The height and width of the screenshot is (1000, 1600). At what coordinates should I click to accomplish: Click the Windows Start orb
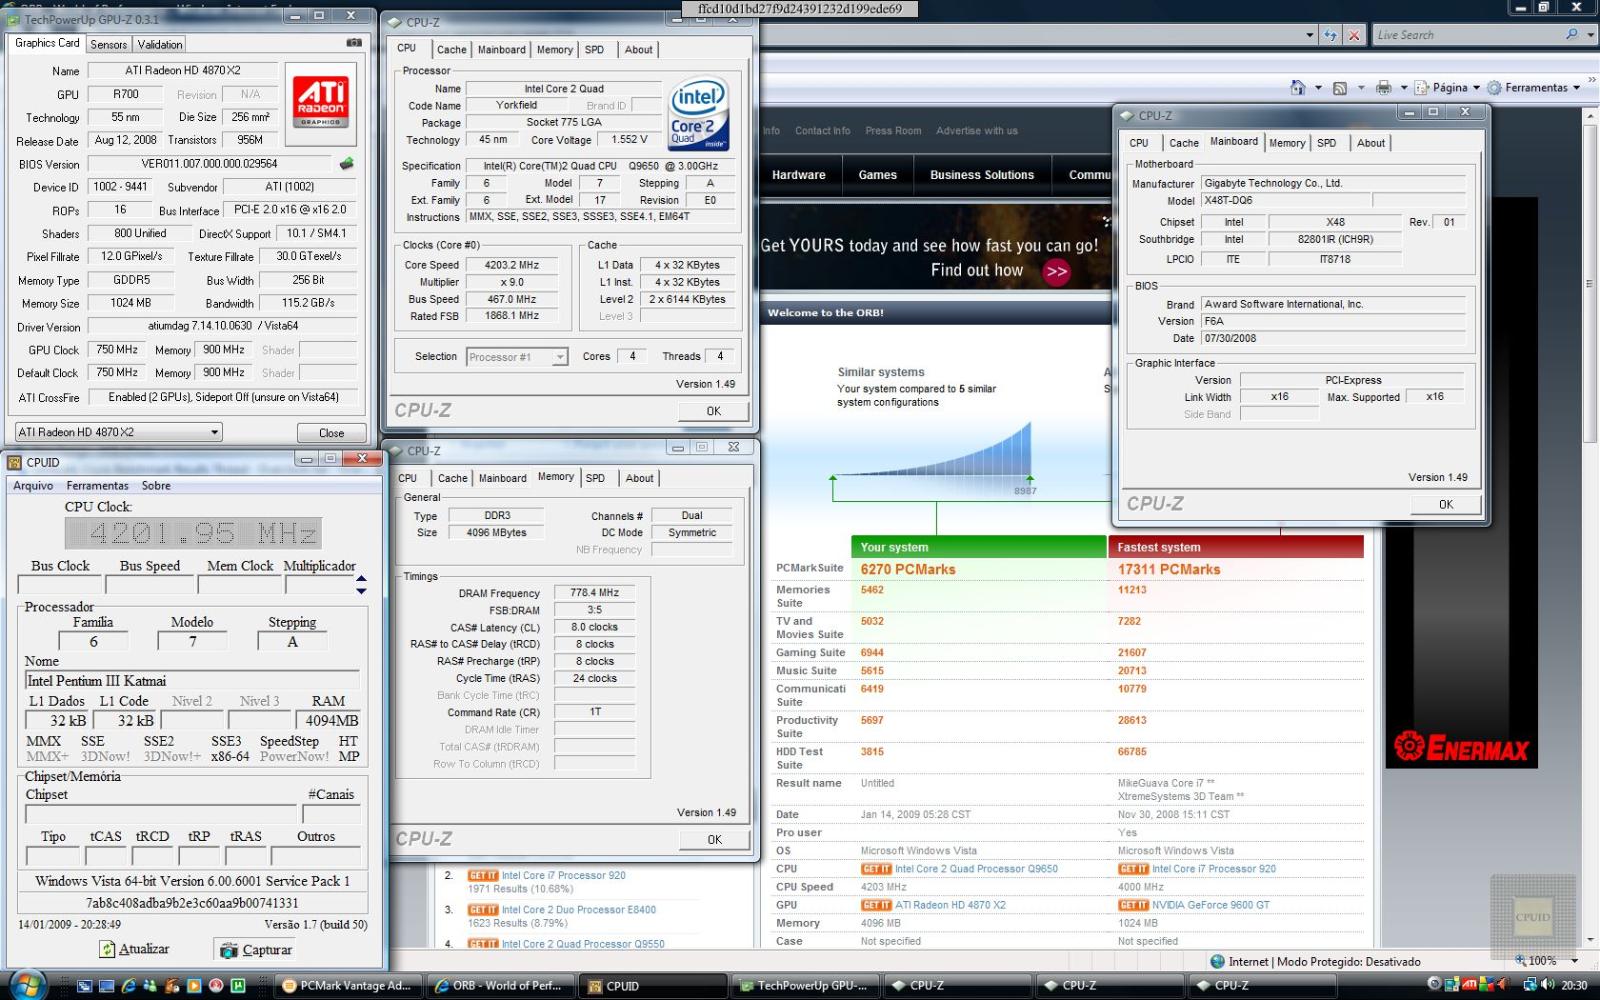pyautogui.click(x=27, y=985)
